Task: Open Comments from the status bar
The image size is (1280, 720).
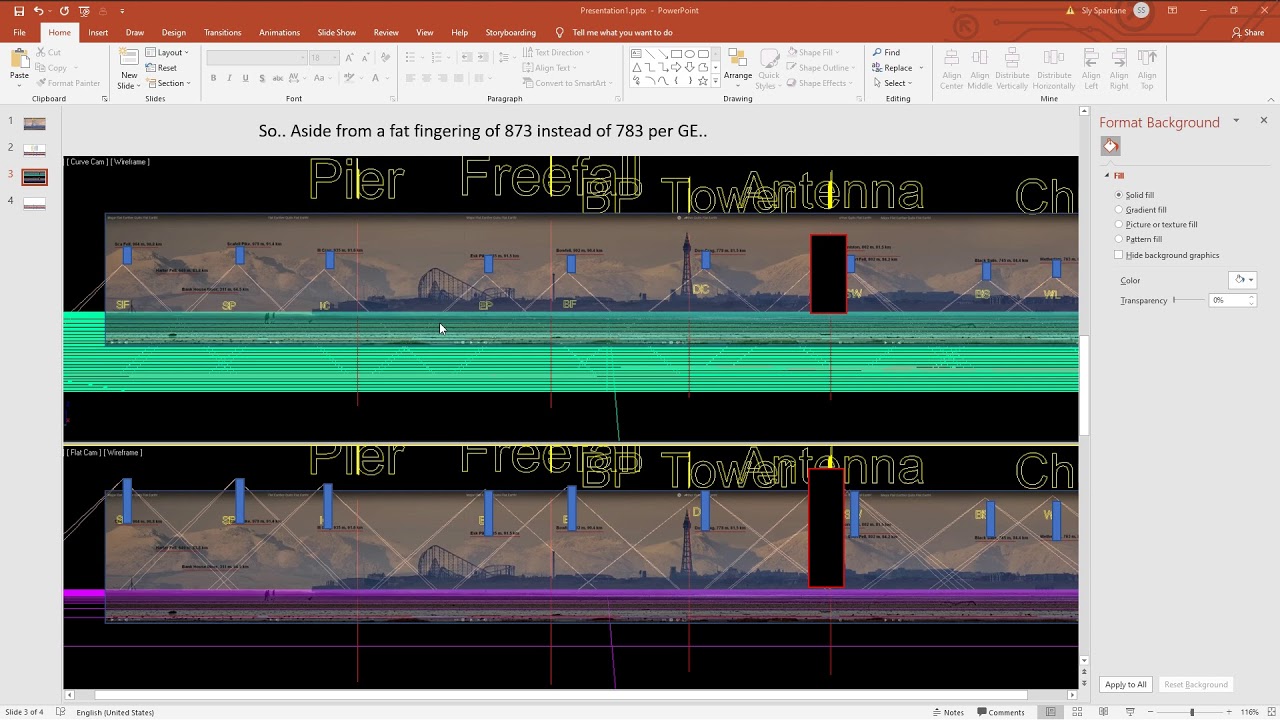Action: point(999,712)
